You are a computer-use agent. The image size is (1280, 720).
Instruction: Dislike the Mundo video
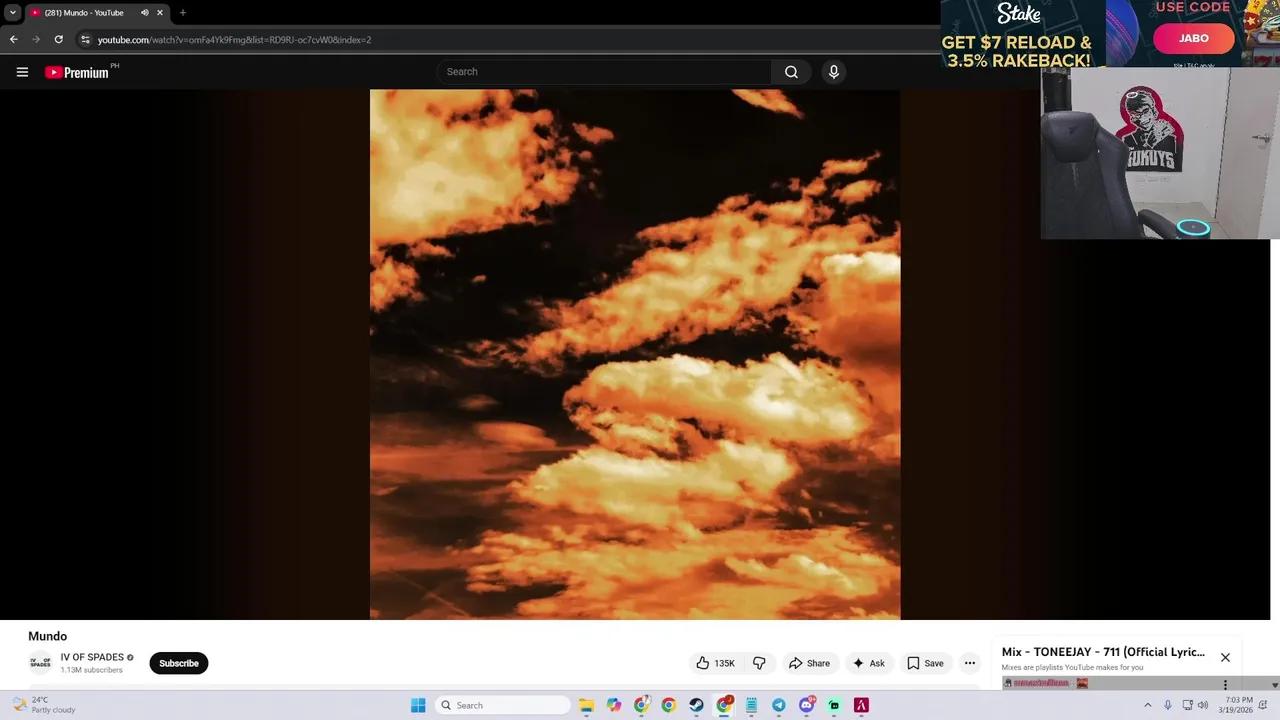click(759, 663)
